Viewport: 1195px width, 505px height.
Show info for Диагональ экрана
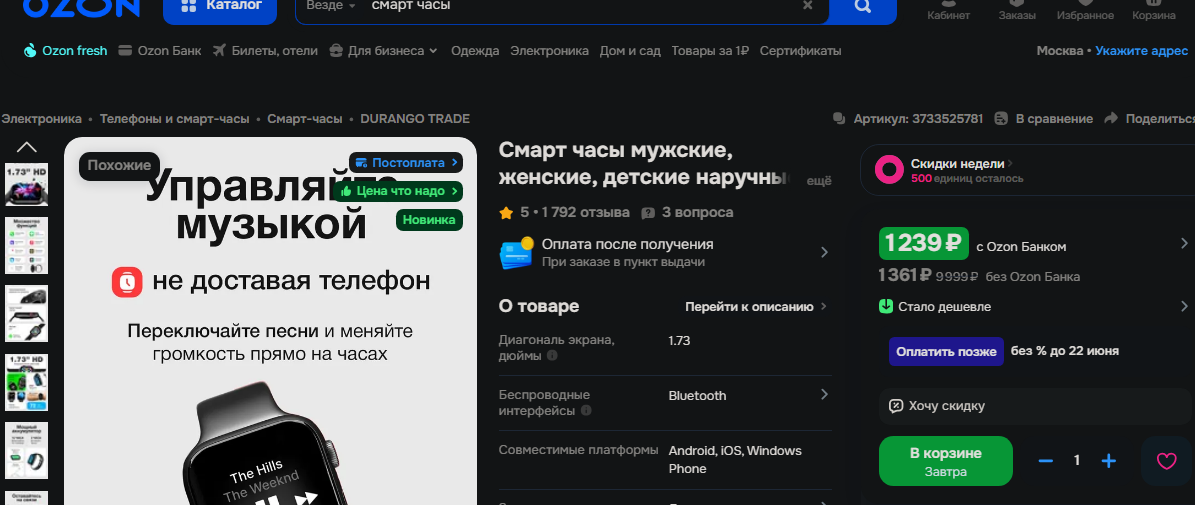coord(552,356)
